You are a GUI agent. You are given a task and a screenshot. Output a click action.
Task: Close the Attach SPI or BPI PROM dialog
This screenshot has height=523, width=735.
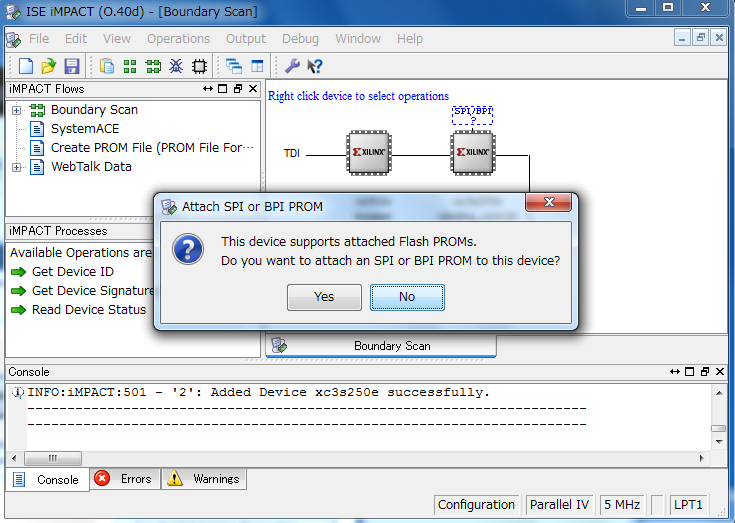(x=549, y=202)
